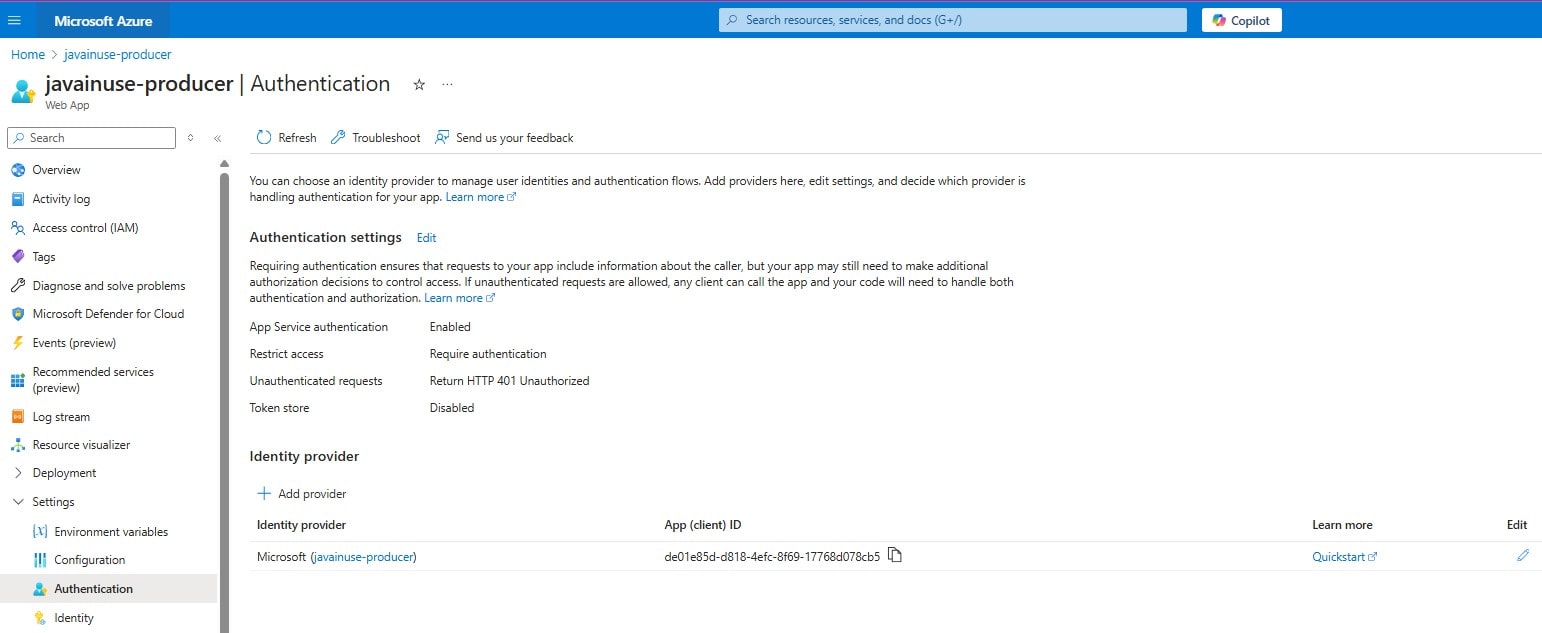
Task: Click the Environment variables icon
Action: tap(40, 532)
